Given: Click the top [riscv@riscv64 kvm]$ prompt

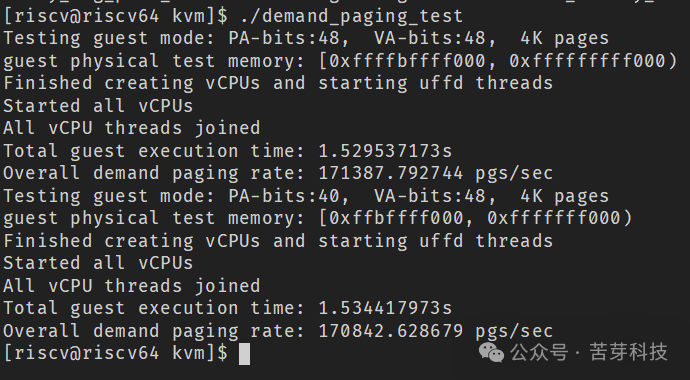Looking at the screenshot, I should pyautogui.click(x=116, y=17).
